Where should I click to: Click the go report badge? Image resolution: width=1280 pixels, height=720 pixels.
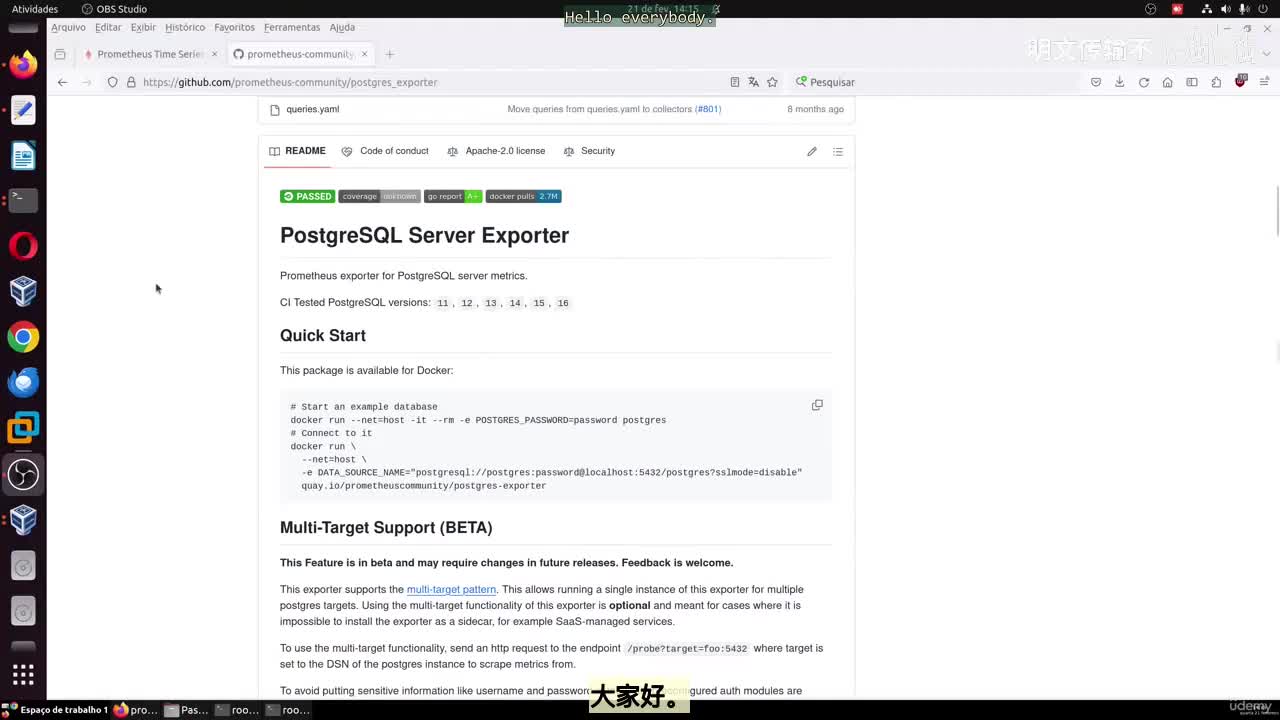[452, 196]
